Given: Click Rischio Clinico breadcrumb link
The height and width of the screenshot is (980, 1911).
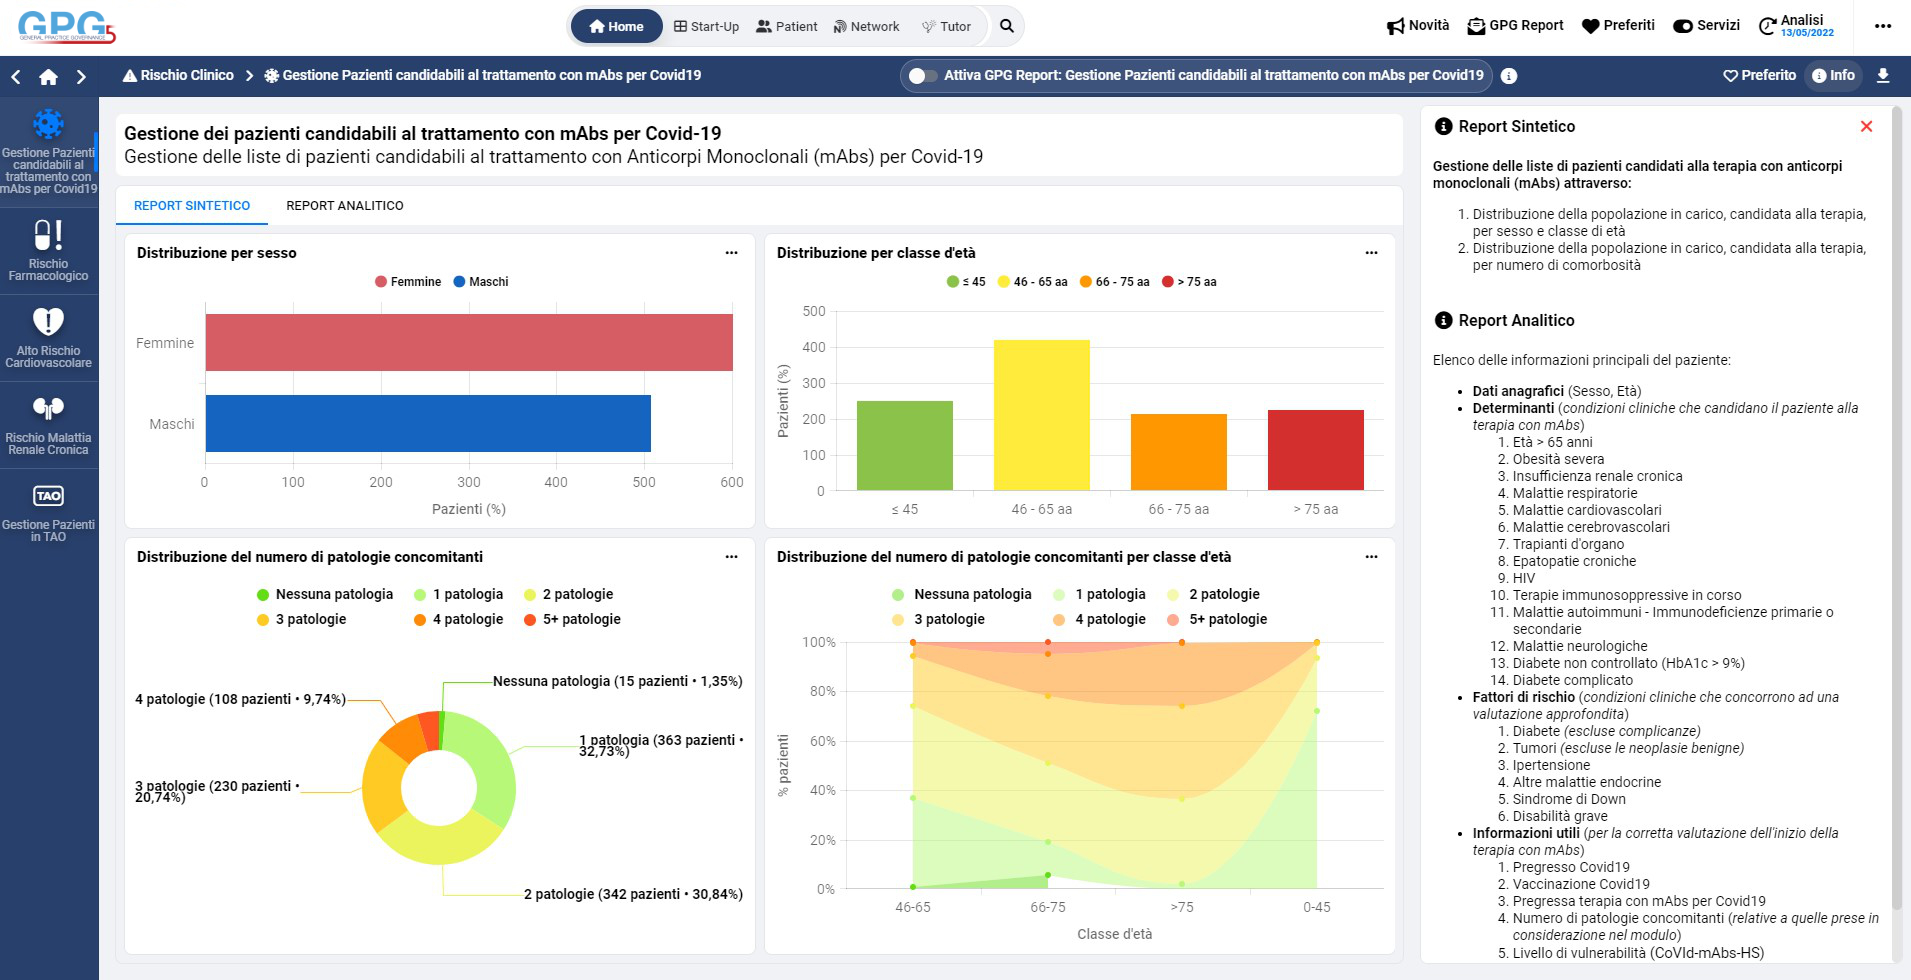Looking at the screenshot, I should click(178, 75).
